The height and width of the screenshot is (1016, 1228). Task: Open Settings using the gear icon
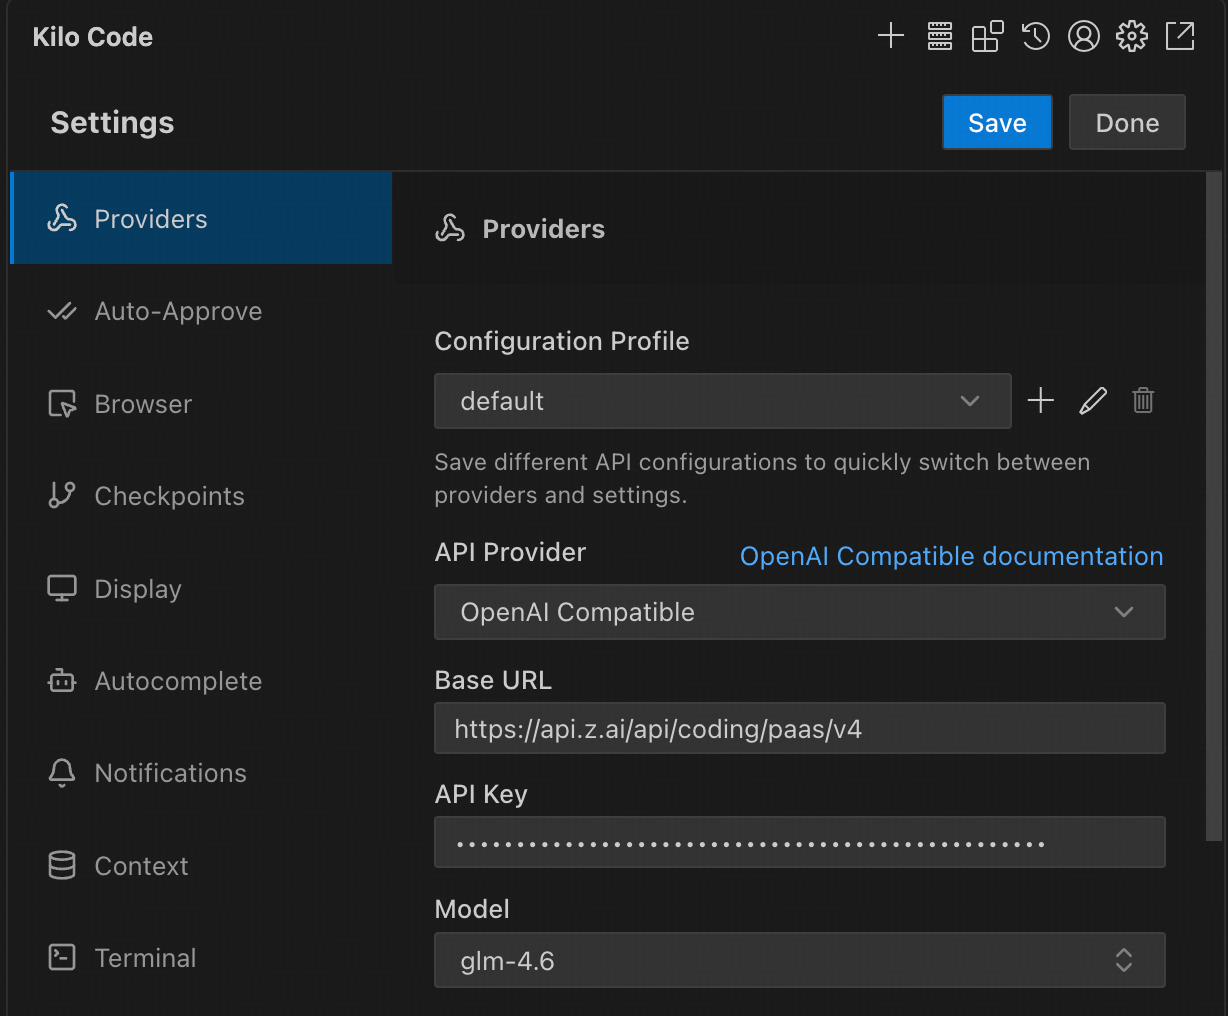pyautogui.click(x=1131, y=36)
